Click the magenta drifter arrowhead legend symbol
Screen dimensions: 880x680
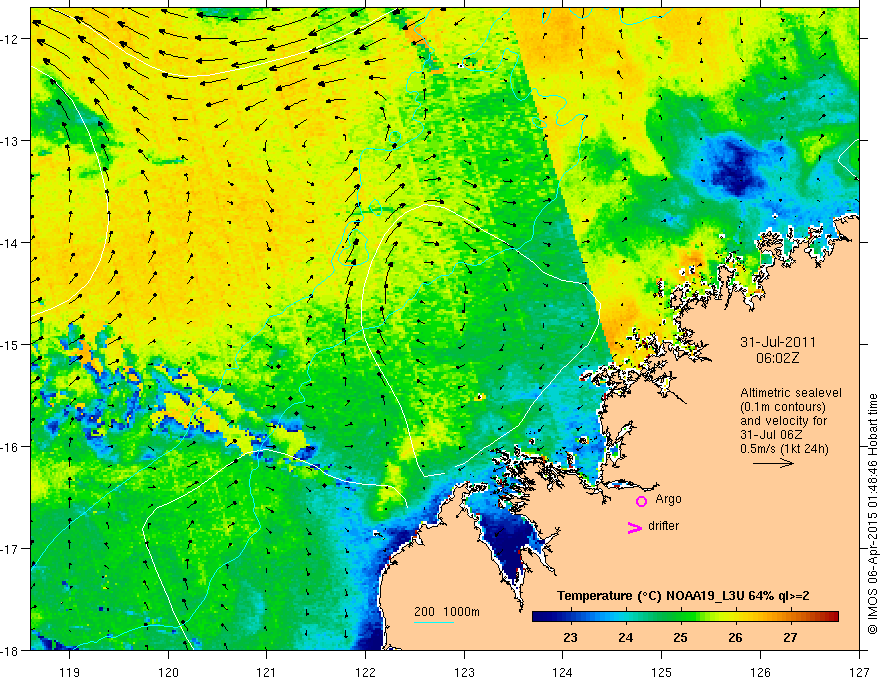click(x=634, y=528)
